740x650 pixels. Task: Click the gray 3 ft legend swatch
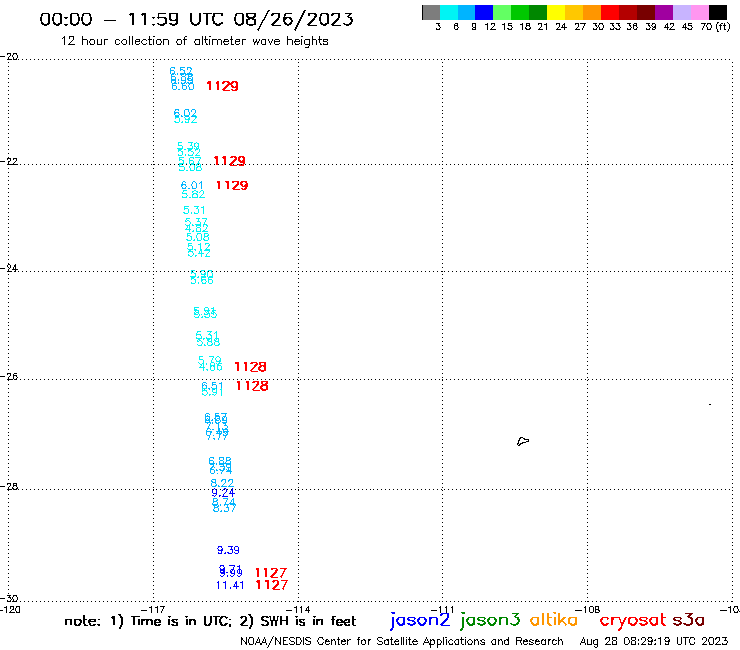[x=431, y=12]
